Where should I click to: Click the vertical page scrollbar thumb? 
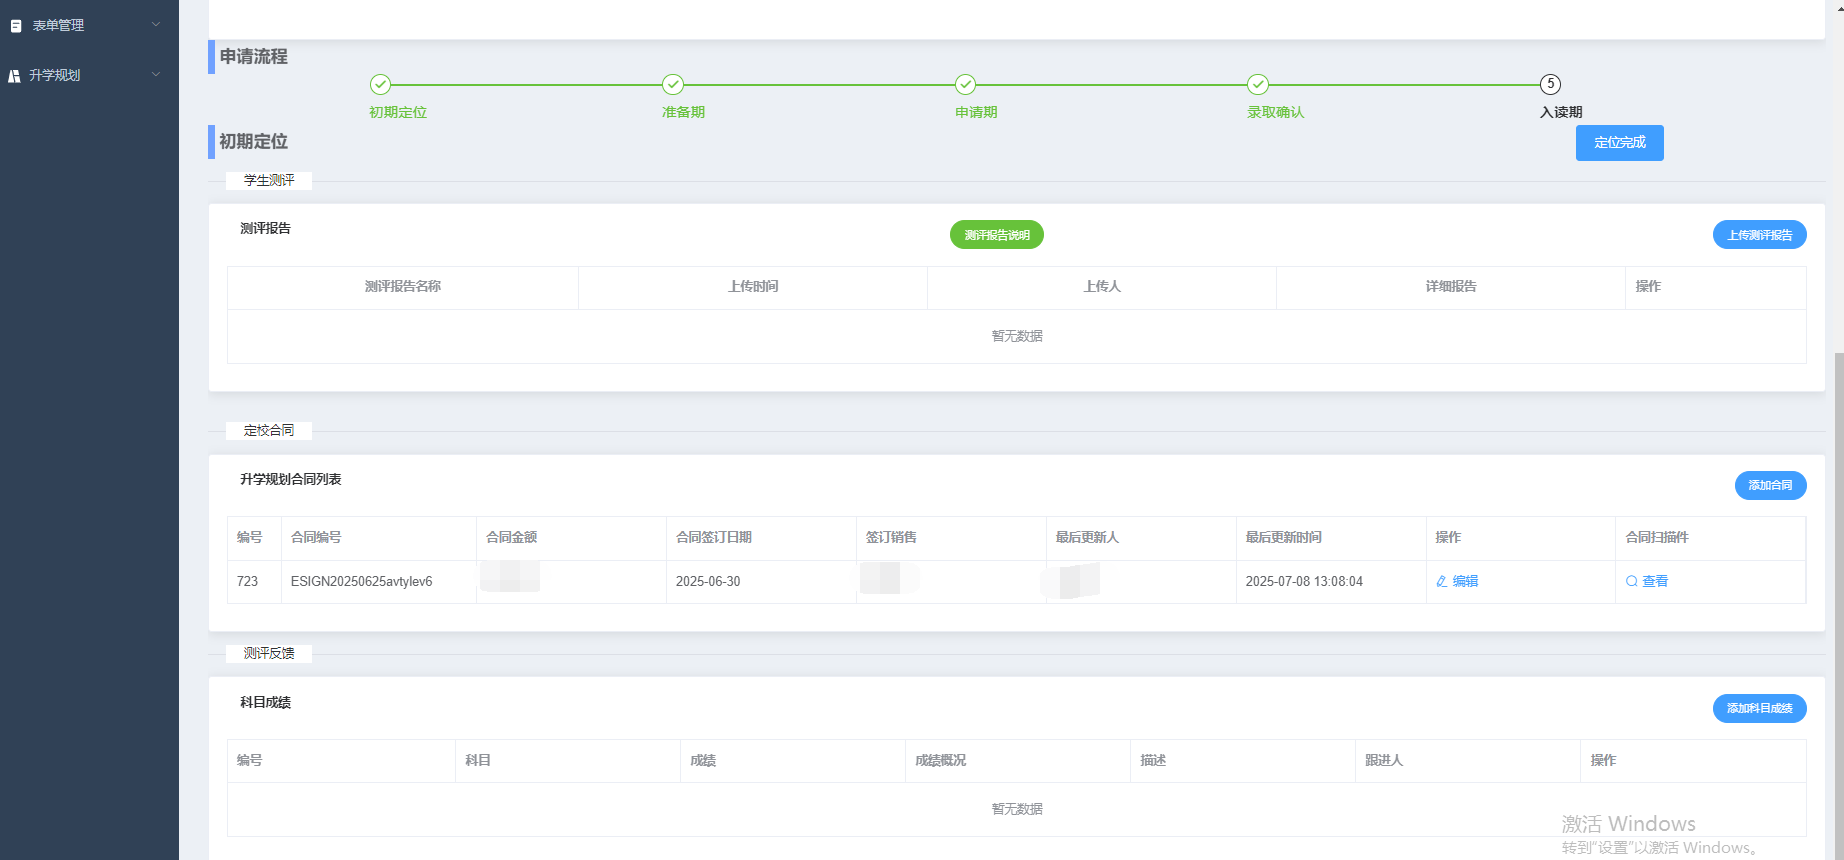tap(1838, 605)
